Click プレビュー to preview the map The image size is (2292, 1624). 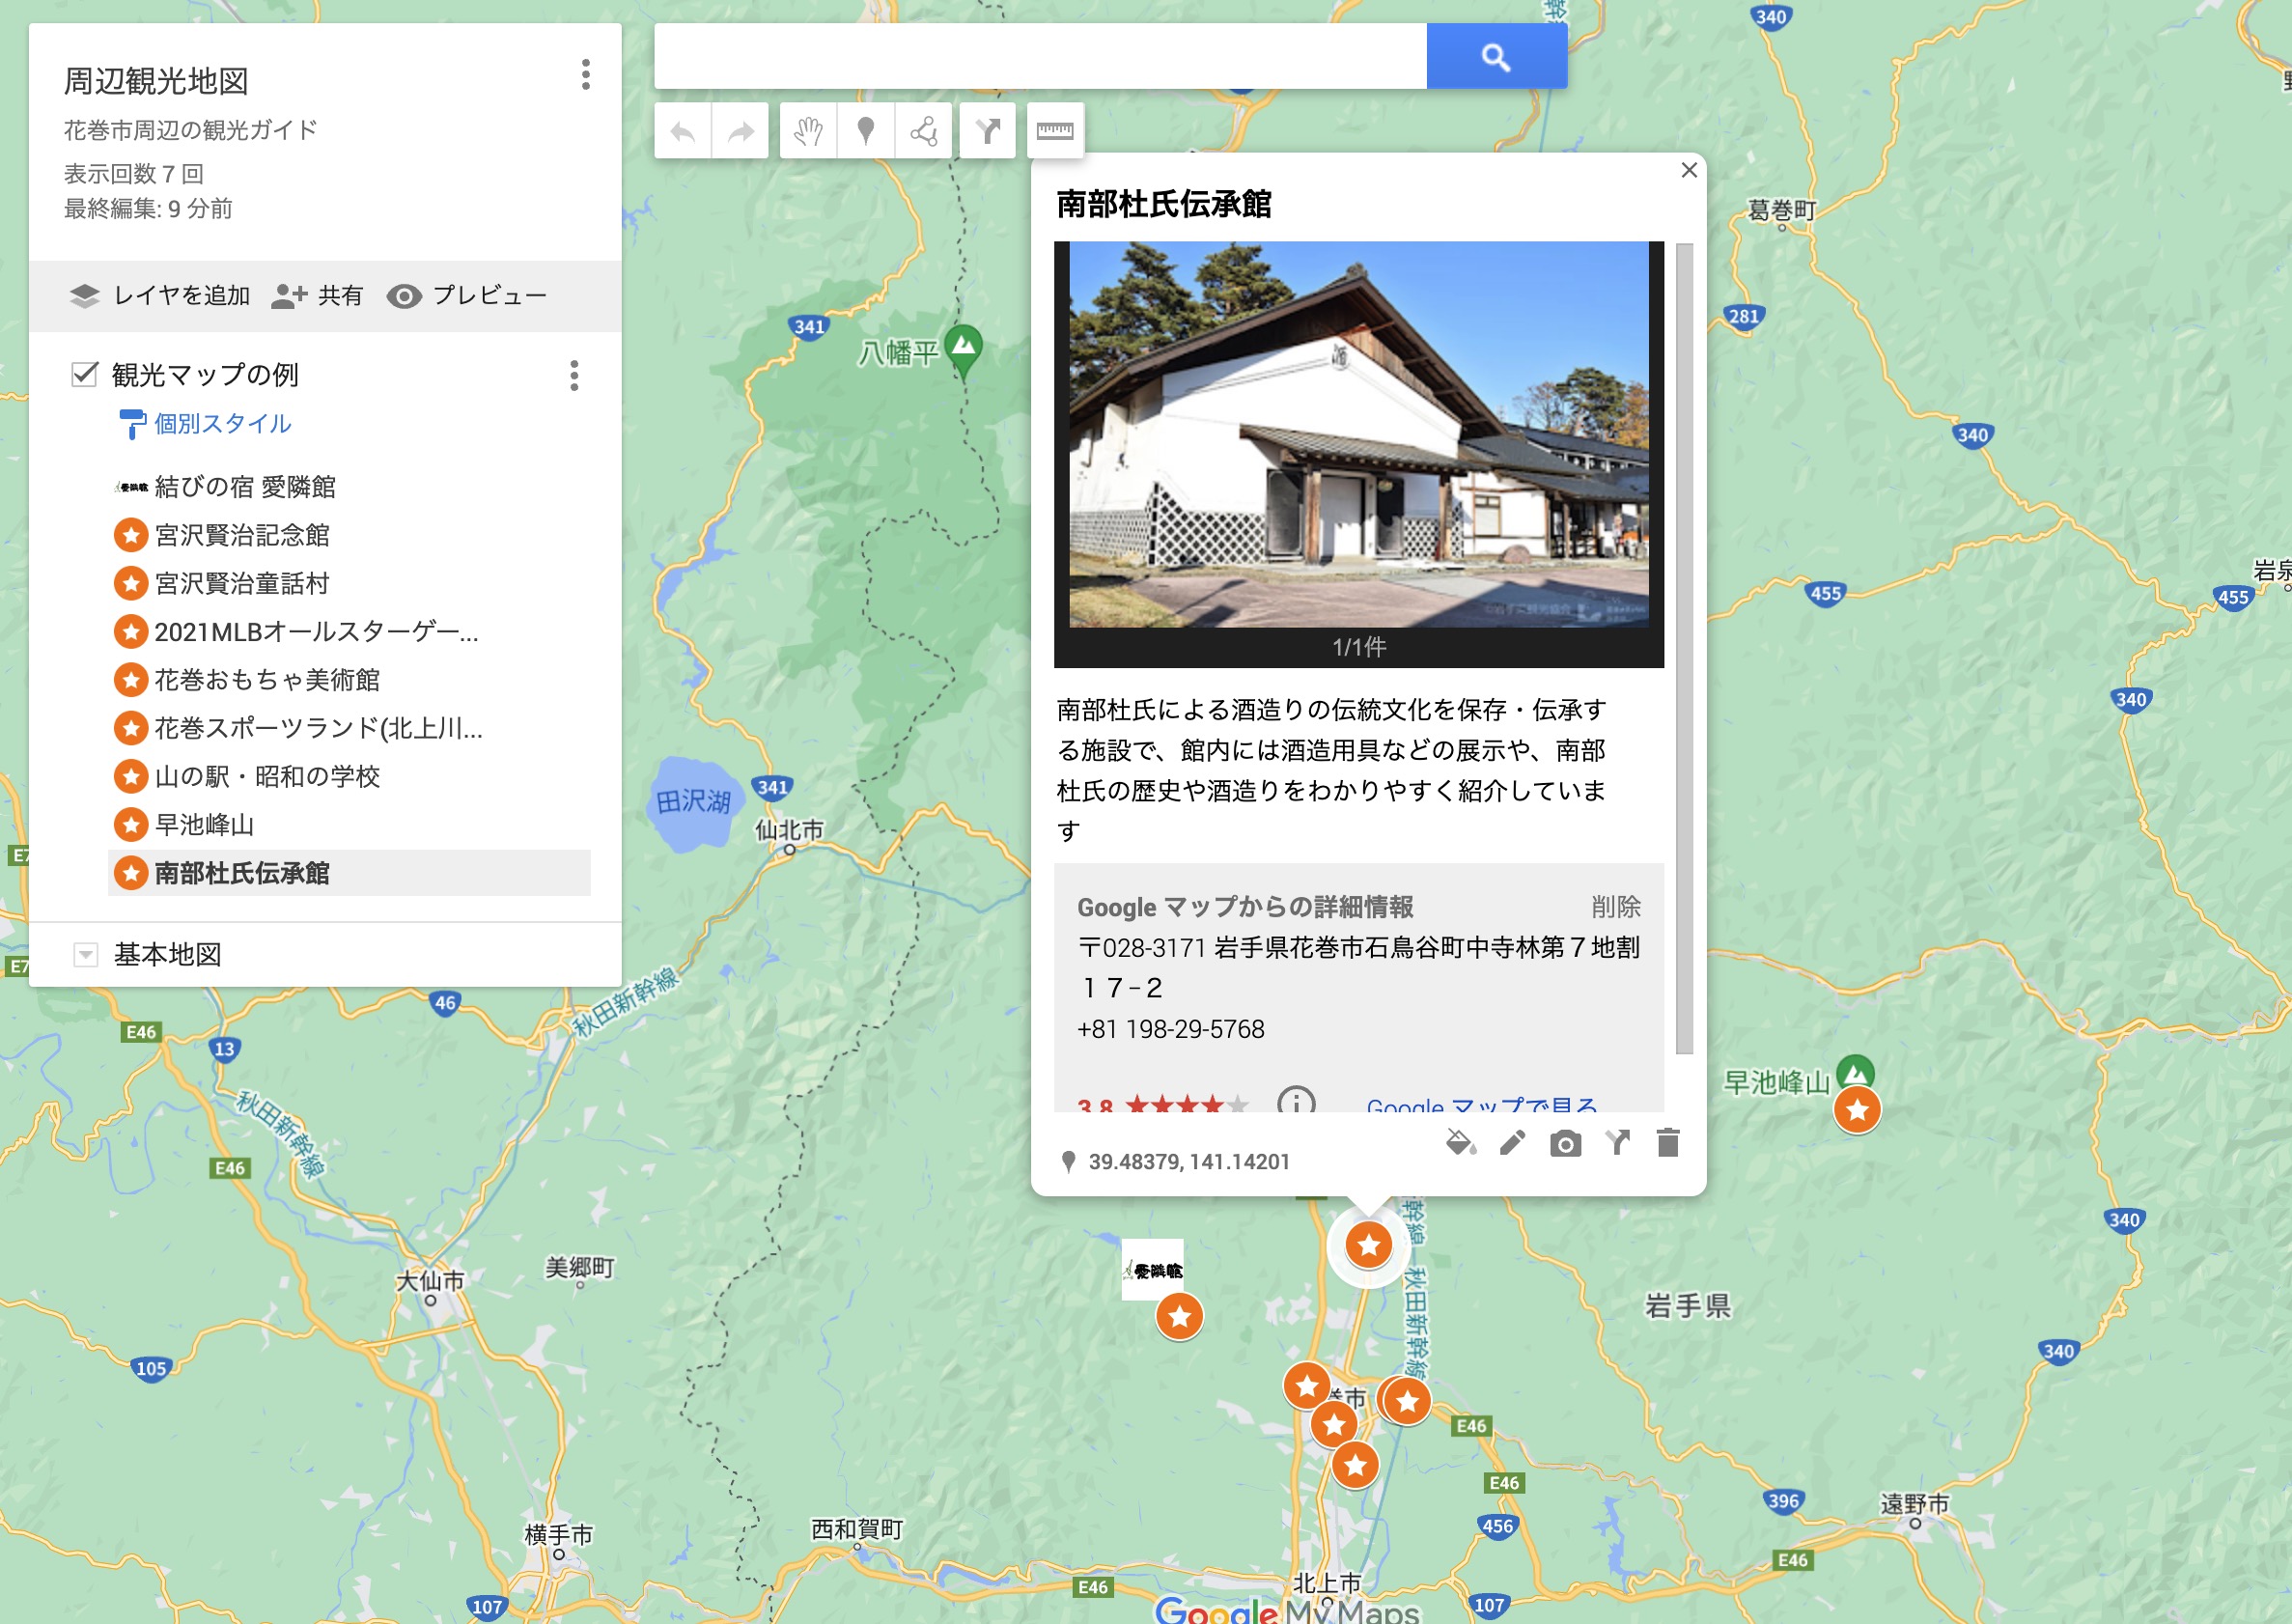[467, 296]
